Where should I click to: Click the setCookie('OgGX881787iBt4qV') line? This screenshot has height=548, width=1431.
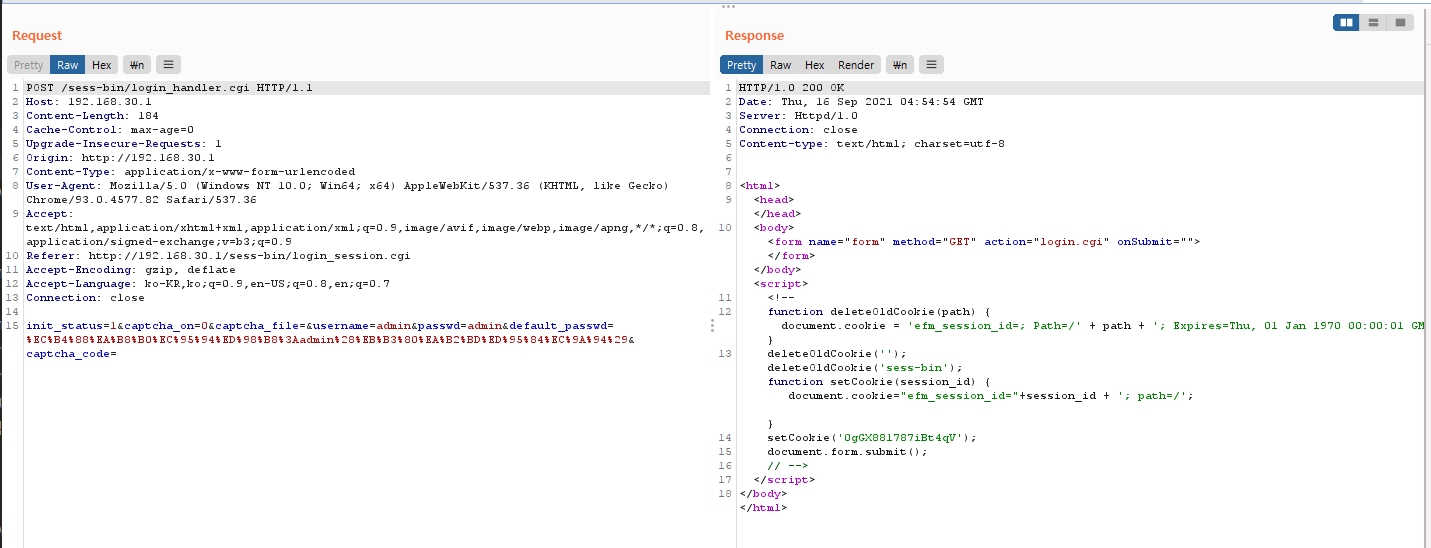(x=870, y=438)
